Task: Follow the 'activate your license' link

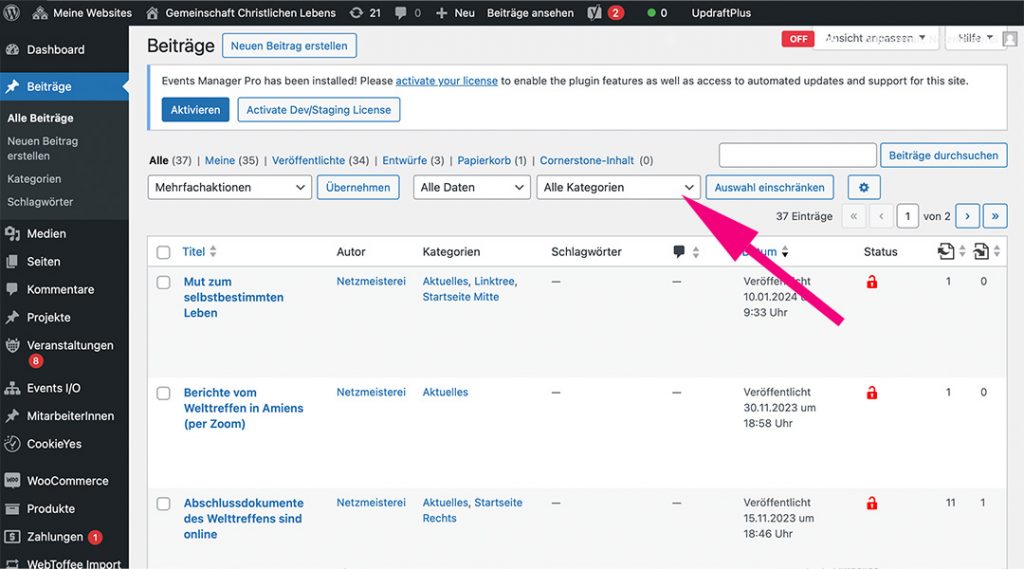Action: 446,81
